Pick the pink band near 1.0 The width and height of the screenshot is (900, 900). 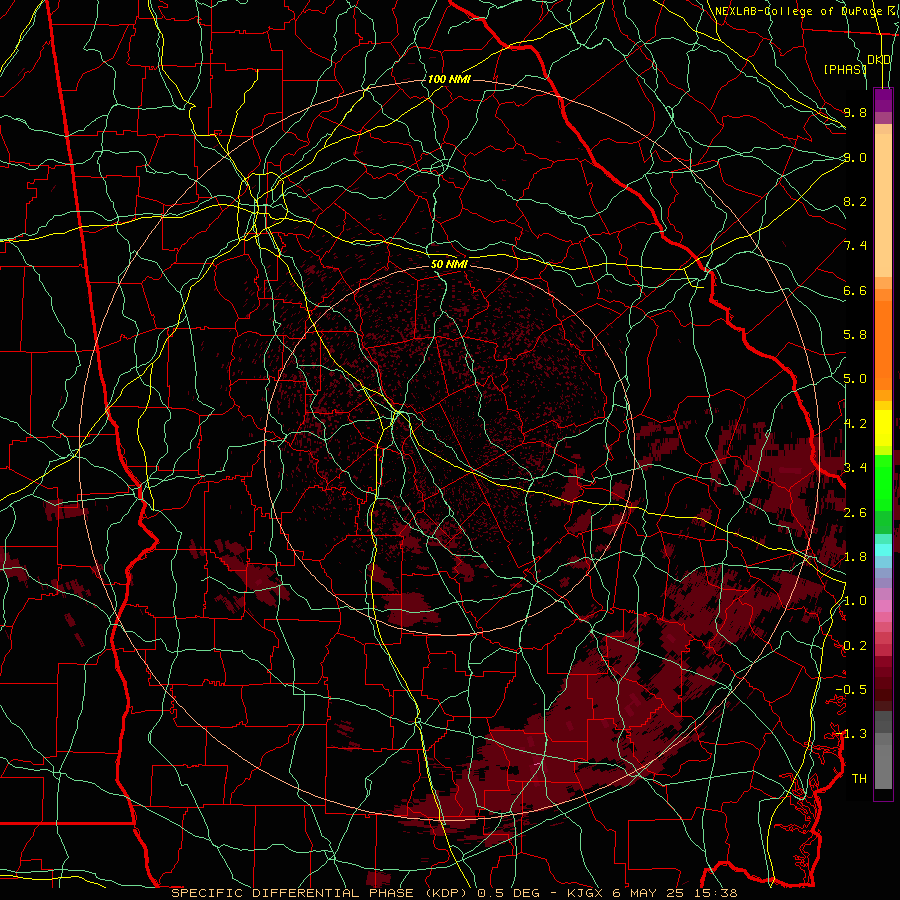pos(883,606)
